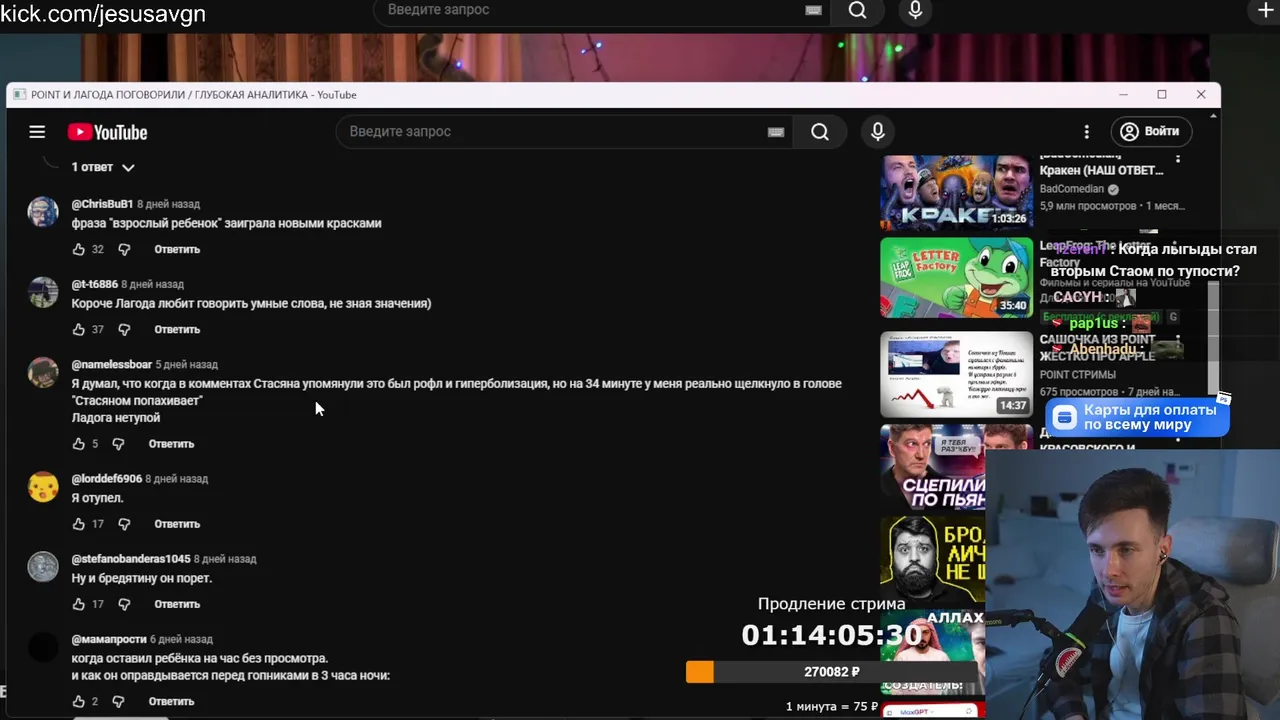Open the yellow 'БРО' bearded-man thumbnail

[x=933, y=560]
